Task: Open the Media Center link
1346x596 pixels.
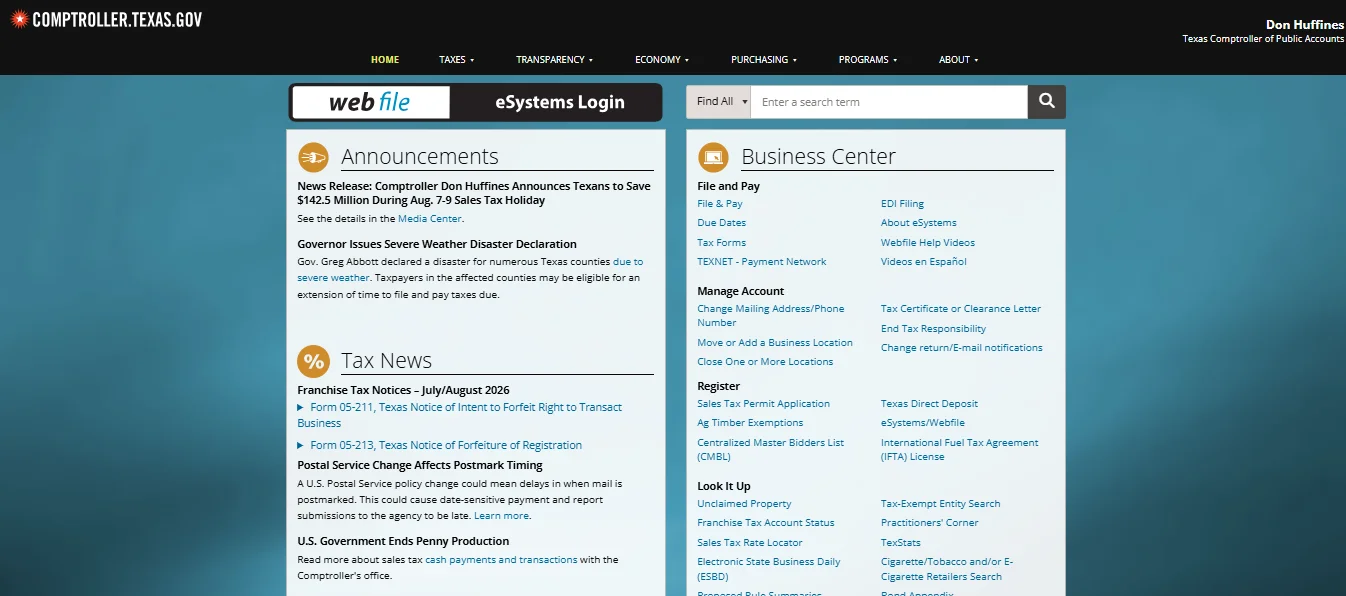Action: coord(430,219)
